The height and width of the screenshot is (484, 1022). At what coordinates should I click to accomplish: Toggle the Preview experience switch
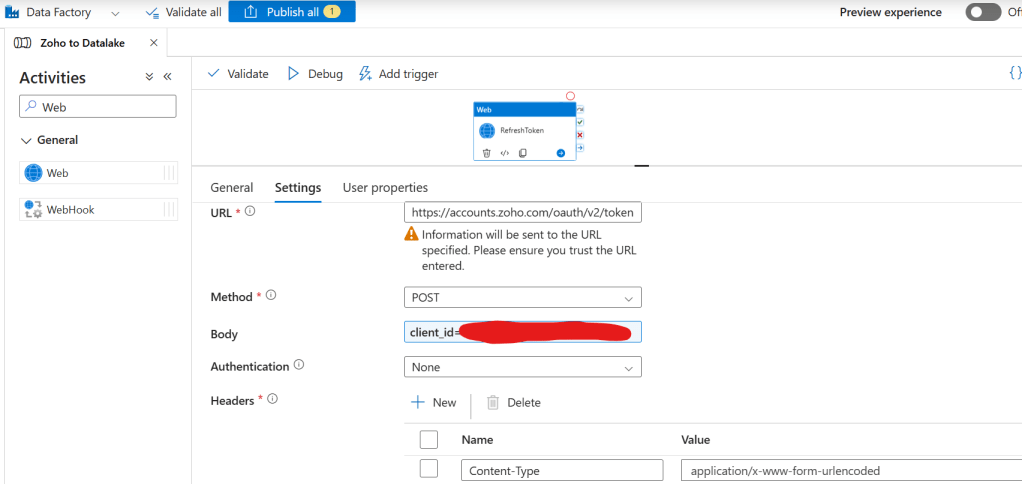point(983,12)
